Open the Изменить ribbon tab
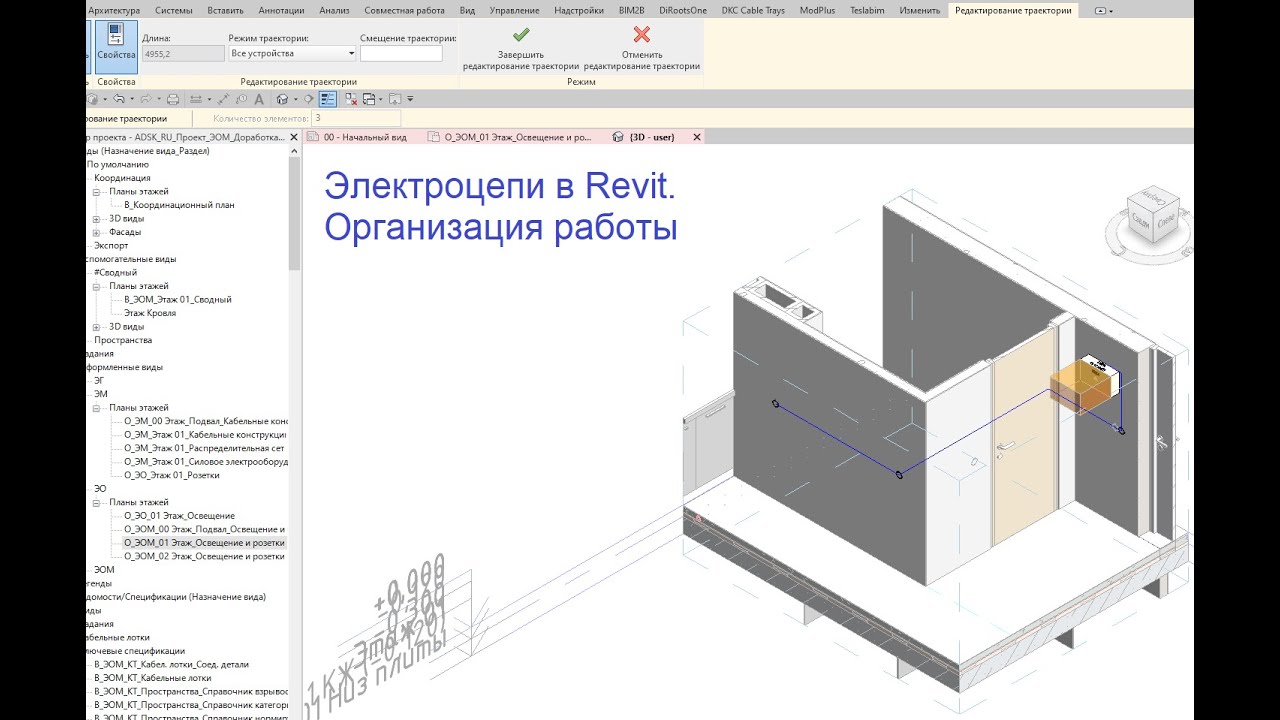Image resolution: width=1280 pixels, height=720 pixels. coord(919,10)
